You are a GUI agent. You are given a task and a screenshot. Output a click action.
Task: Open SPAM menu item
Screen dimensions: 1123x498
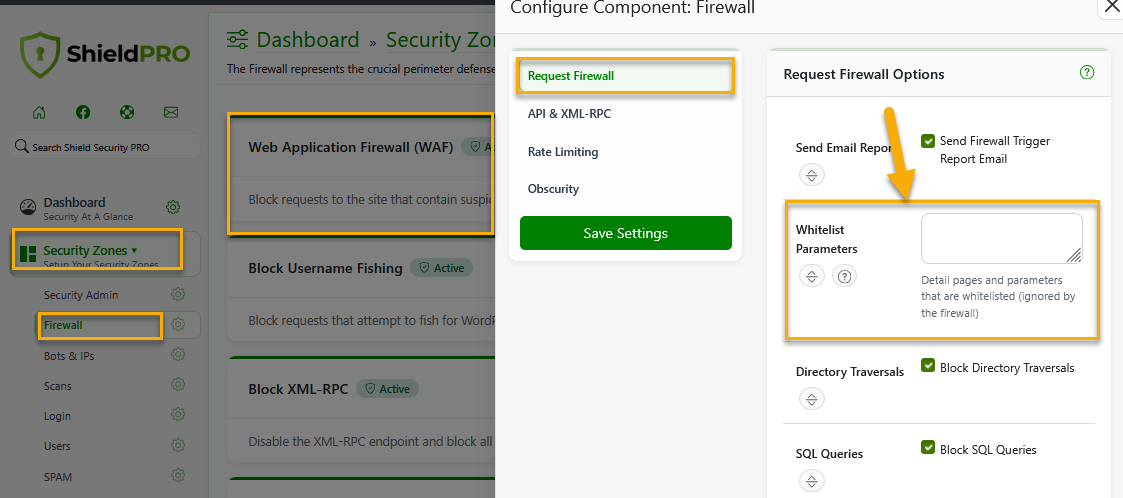[x=58, y=477]
